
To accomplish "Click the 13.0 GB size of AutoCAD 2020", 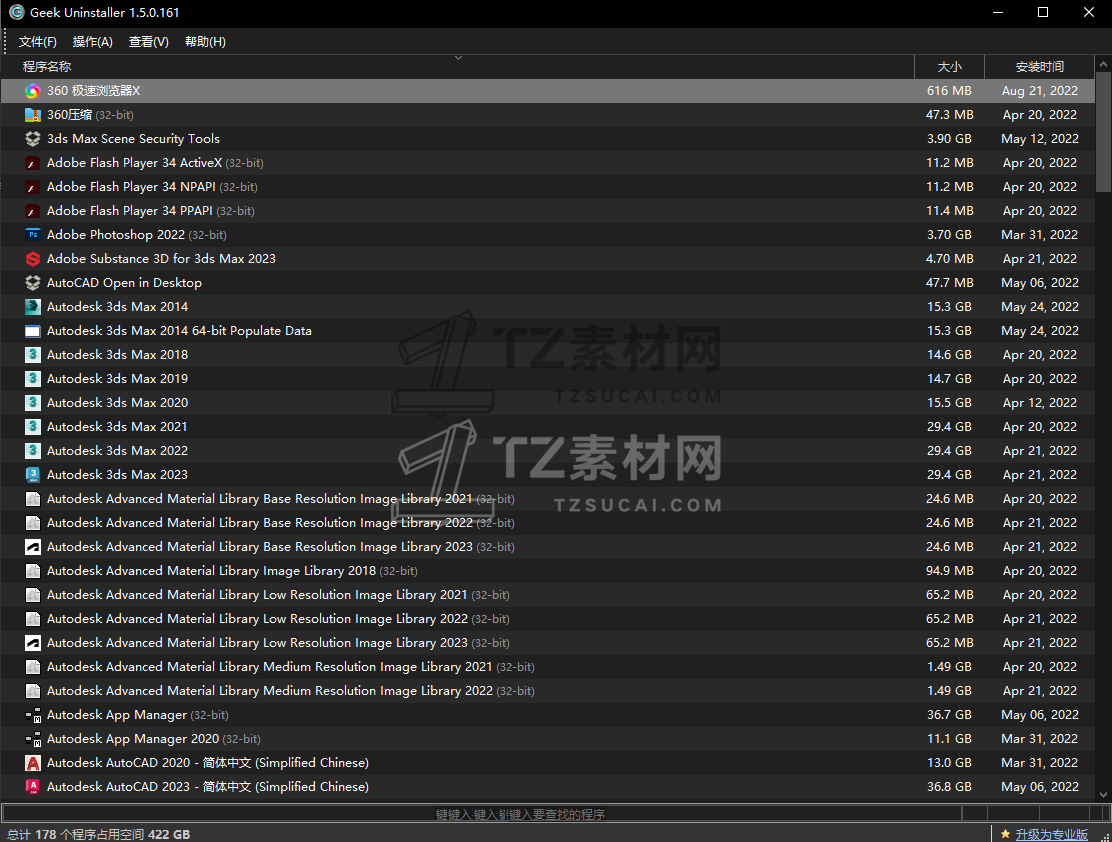I will (949, 763).
